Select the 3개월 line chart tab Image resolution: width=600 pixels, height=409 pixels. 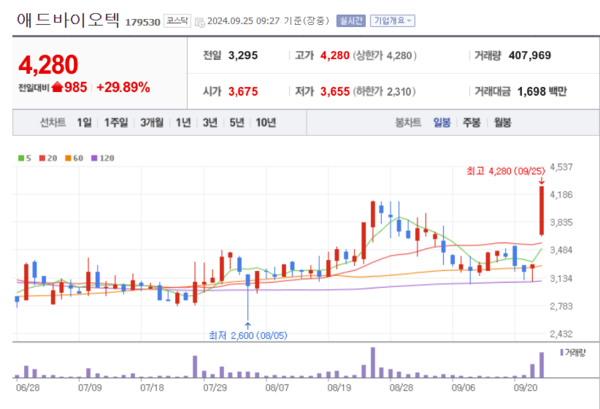(x=152, y=122)
